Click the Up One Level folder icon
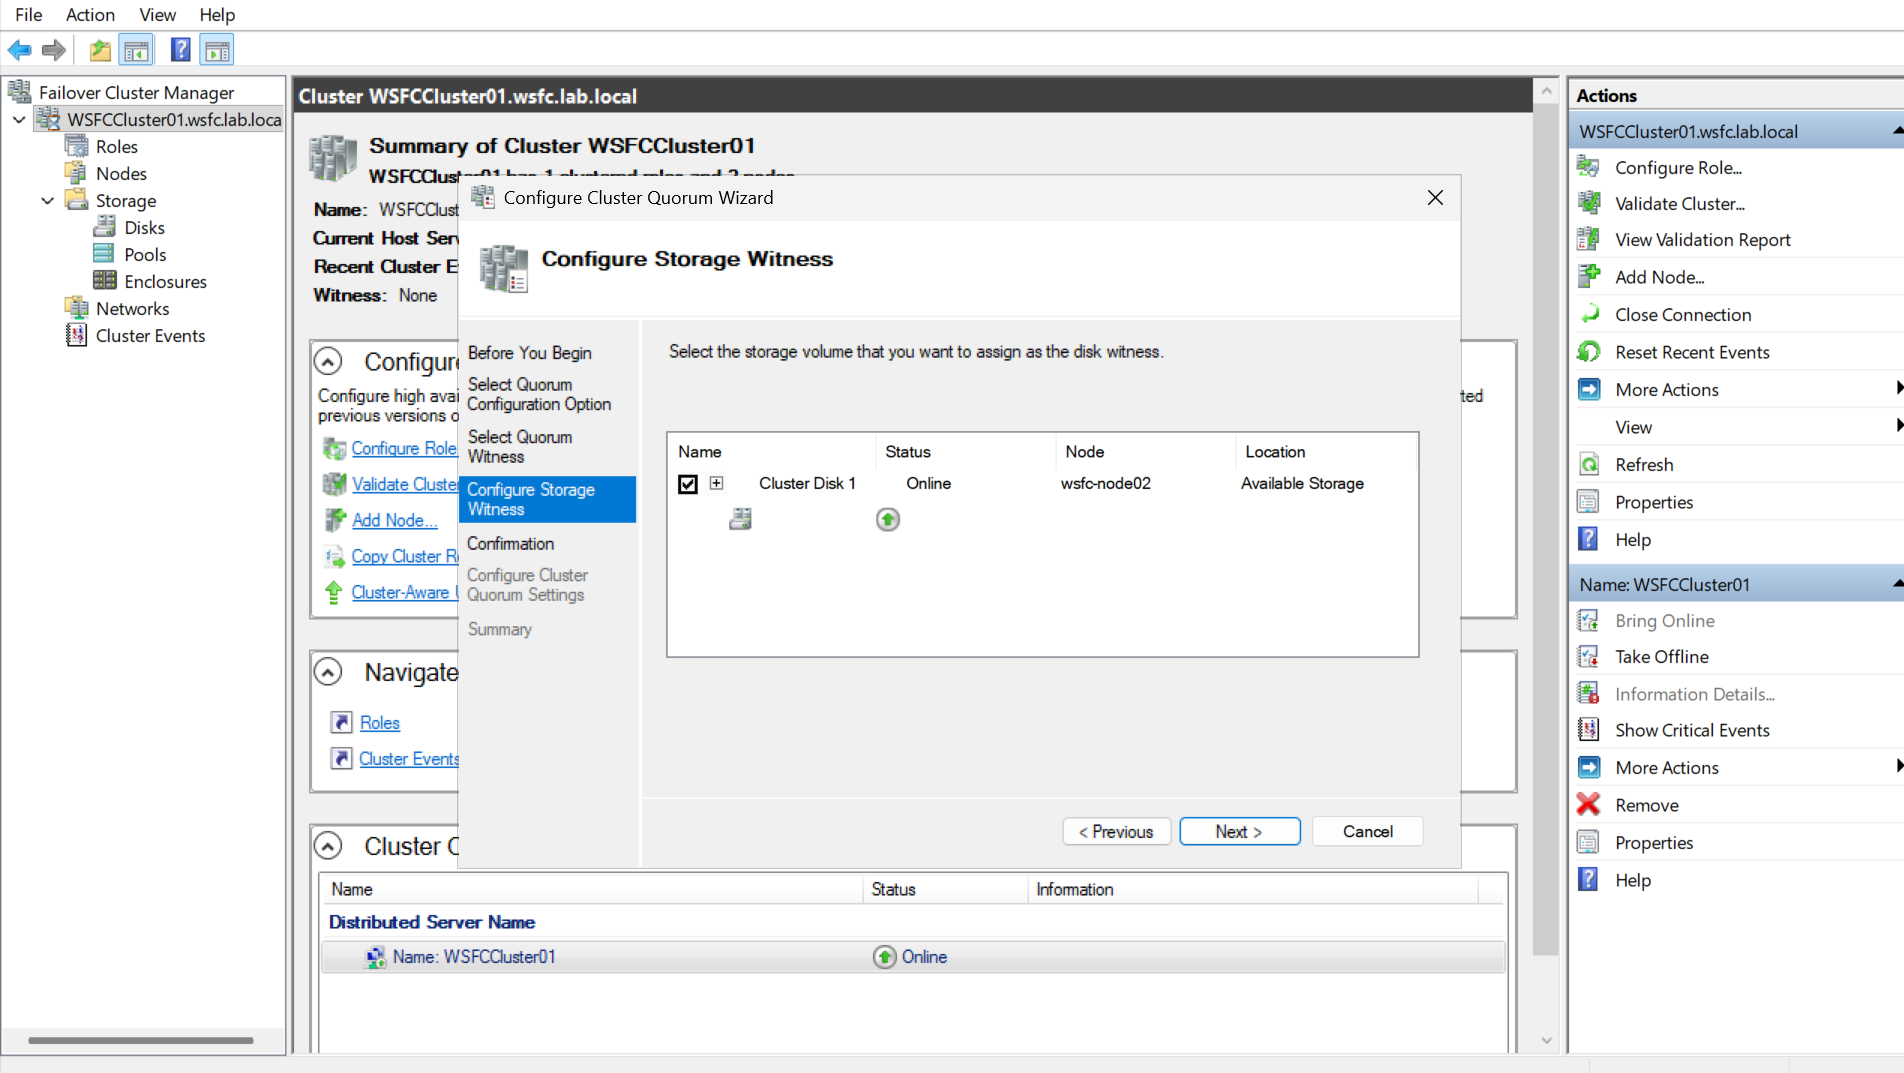Image resolution: width=1904 pixels, height=1073 pixels. point(100,50)
